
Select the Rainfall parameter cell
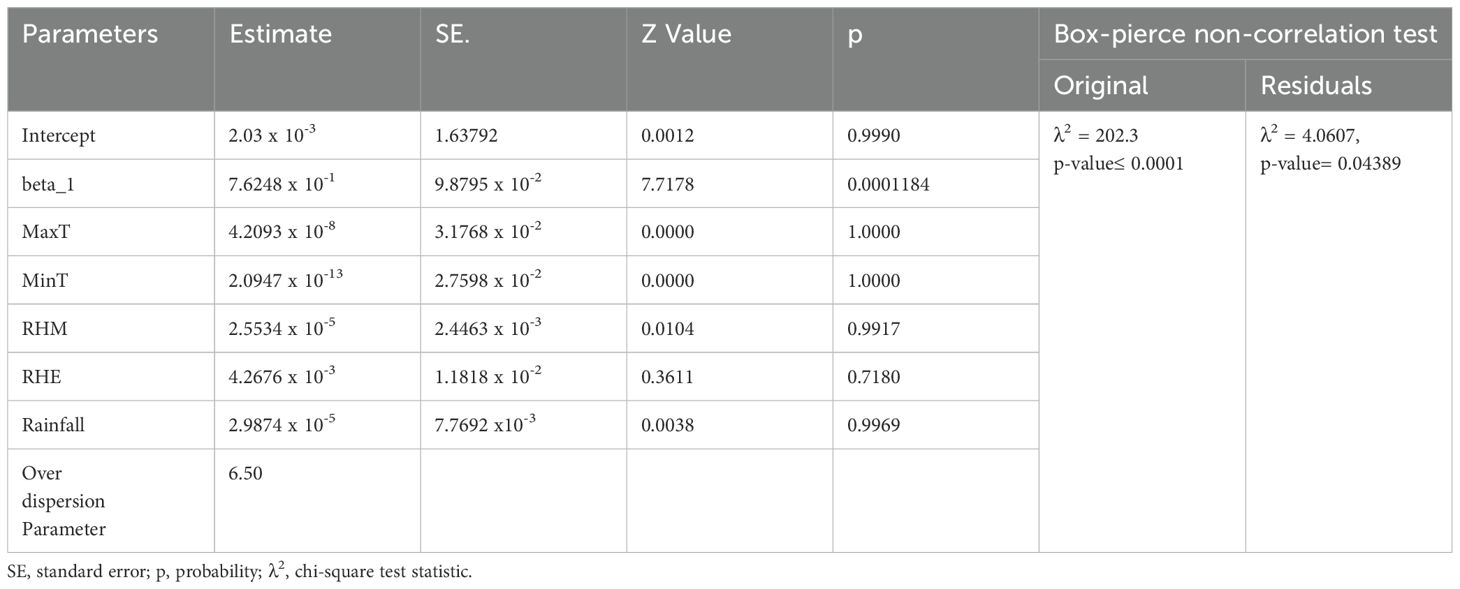point(53,425)
